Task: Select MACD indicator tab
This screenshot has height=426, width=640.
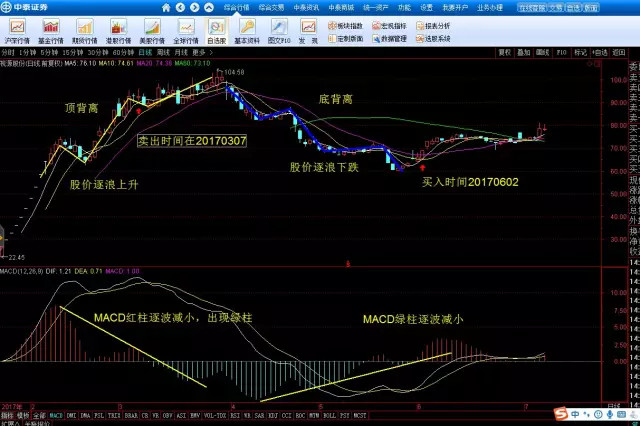Action: [x=56, y=415]
